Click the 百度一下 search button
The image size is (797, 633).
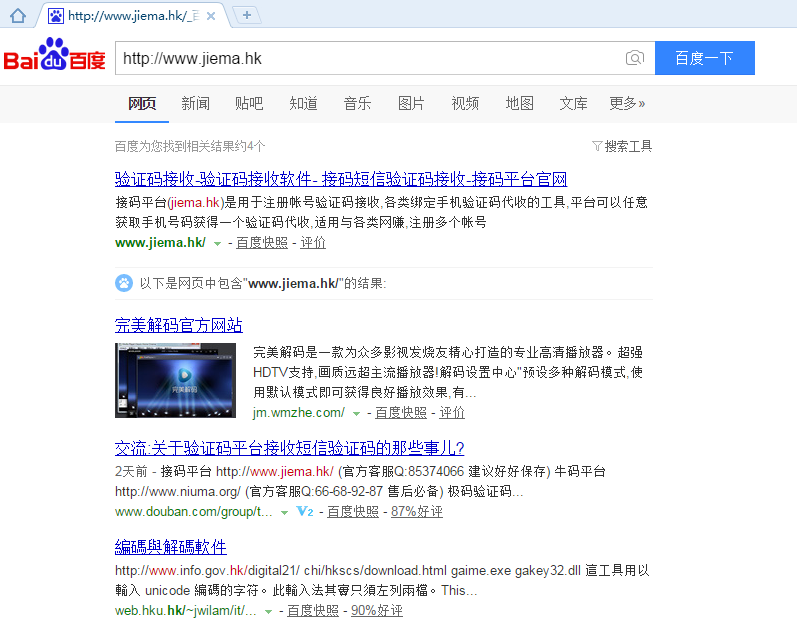click(704, 58)
